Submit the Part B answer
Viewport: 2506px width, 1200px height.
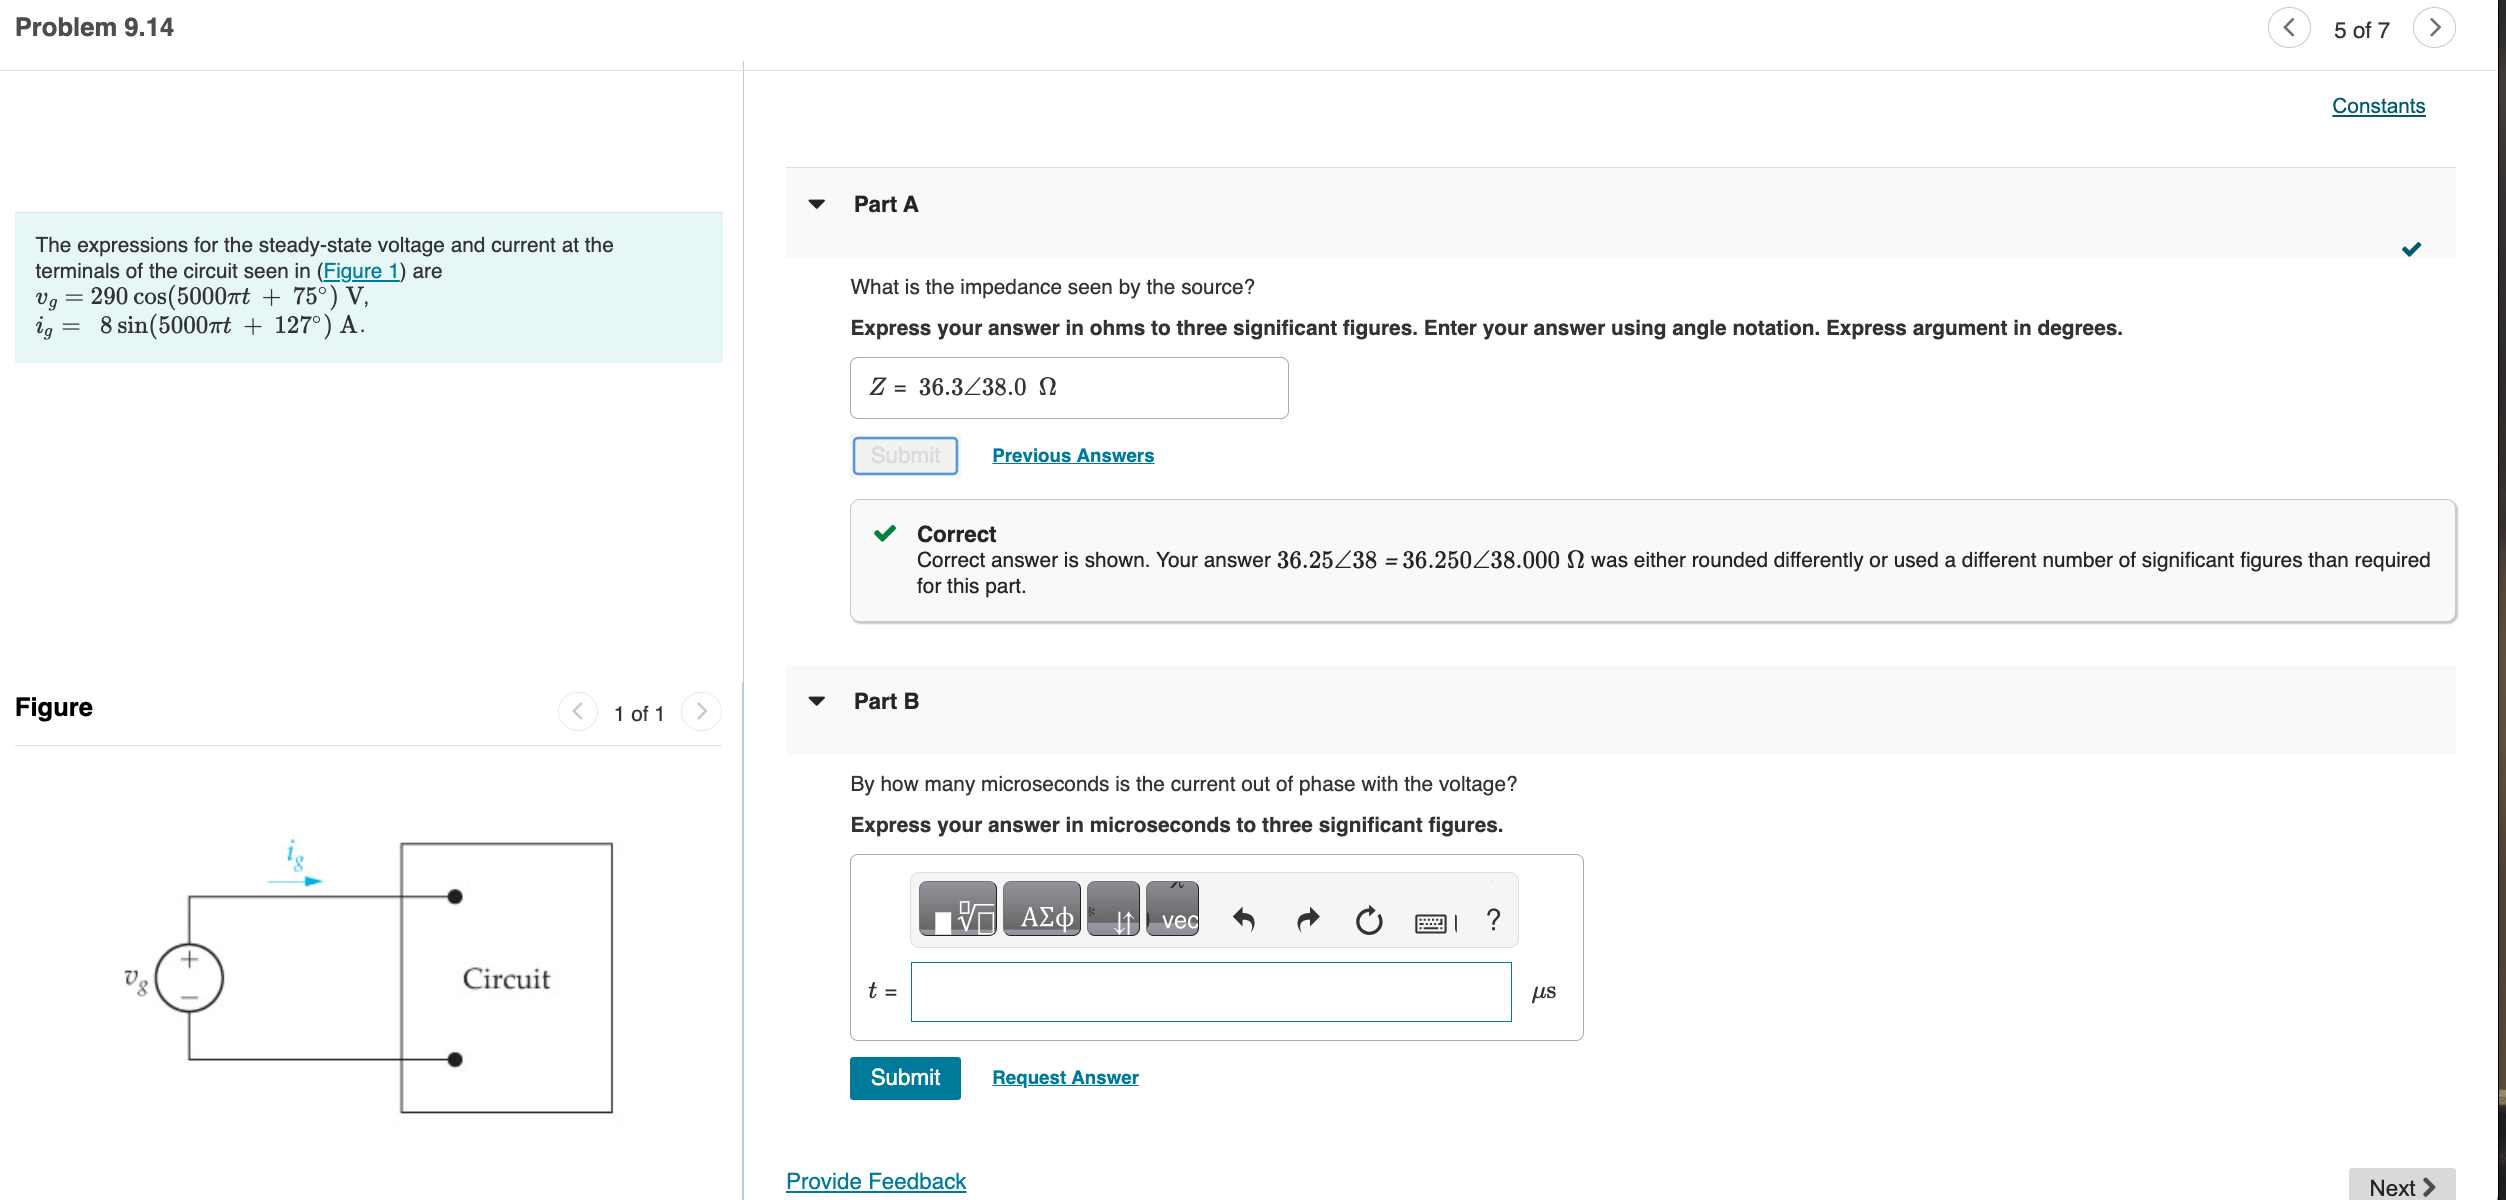[904, 1078]
